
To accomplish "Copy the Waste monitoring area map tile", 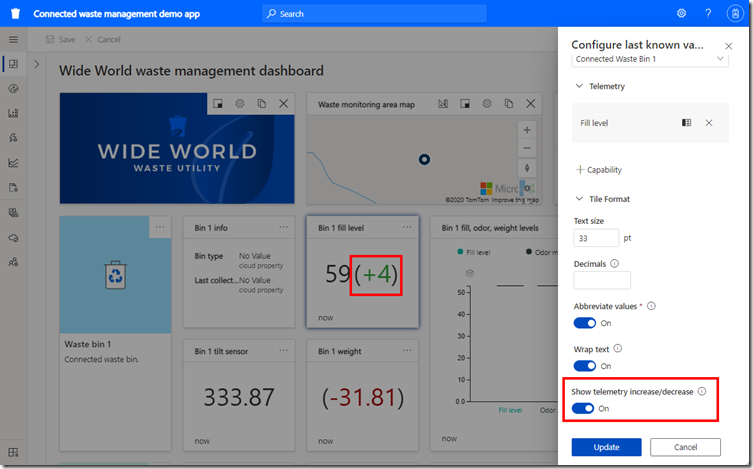I will point(509,104).
